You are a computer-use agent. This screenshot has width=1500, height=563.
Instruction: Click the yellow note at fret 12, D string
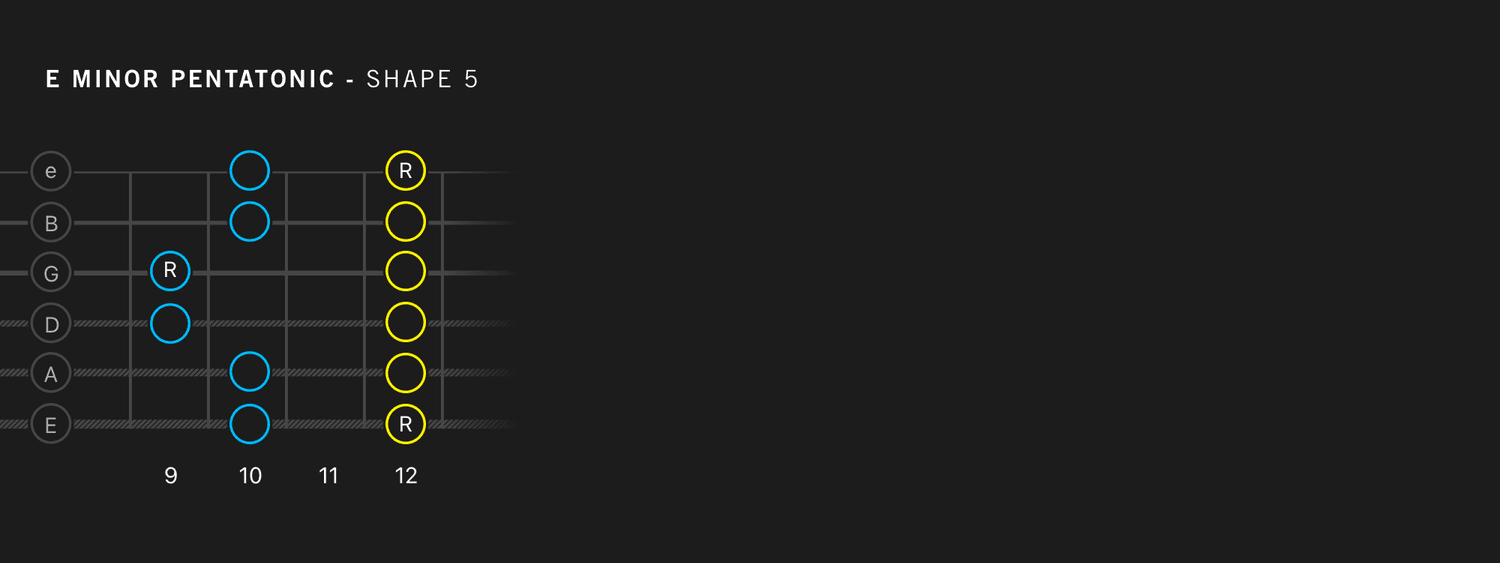[x=406, y=322]
